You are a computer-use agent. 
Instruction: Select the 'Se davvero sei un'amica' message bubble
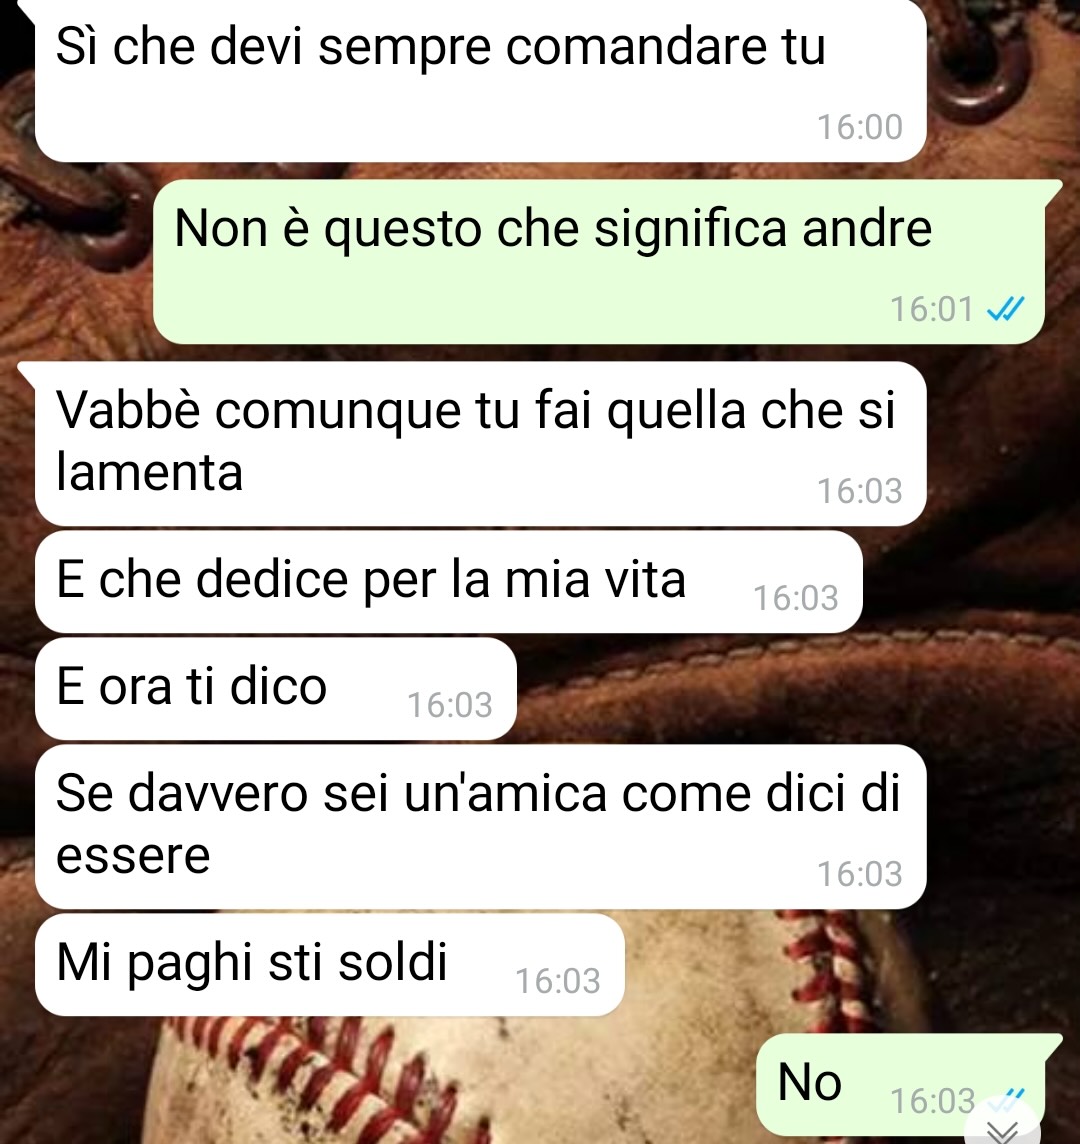481,827
